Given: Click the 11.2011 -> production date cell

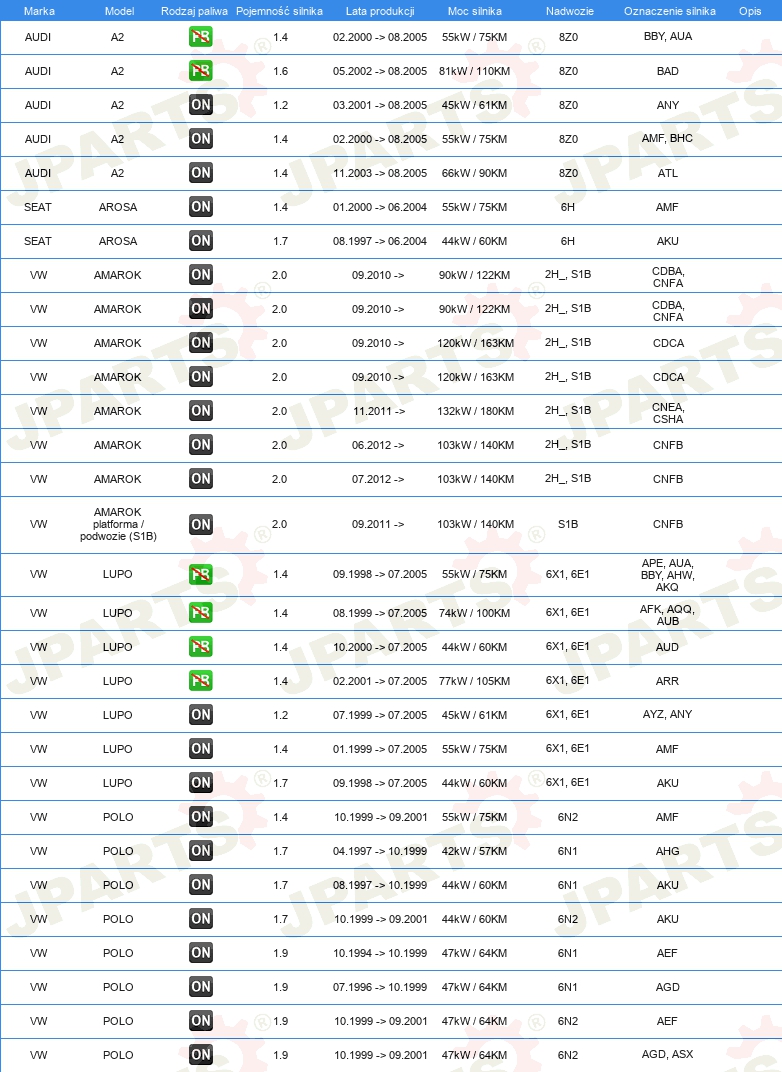Looking at the screenshot, I should tap(379, 411).
